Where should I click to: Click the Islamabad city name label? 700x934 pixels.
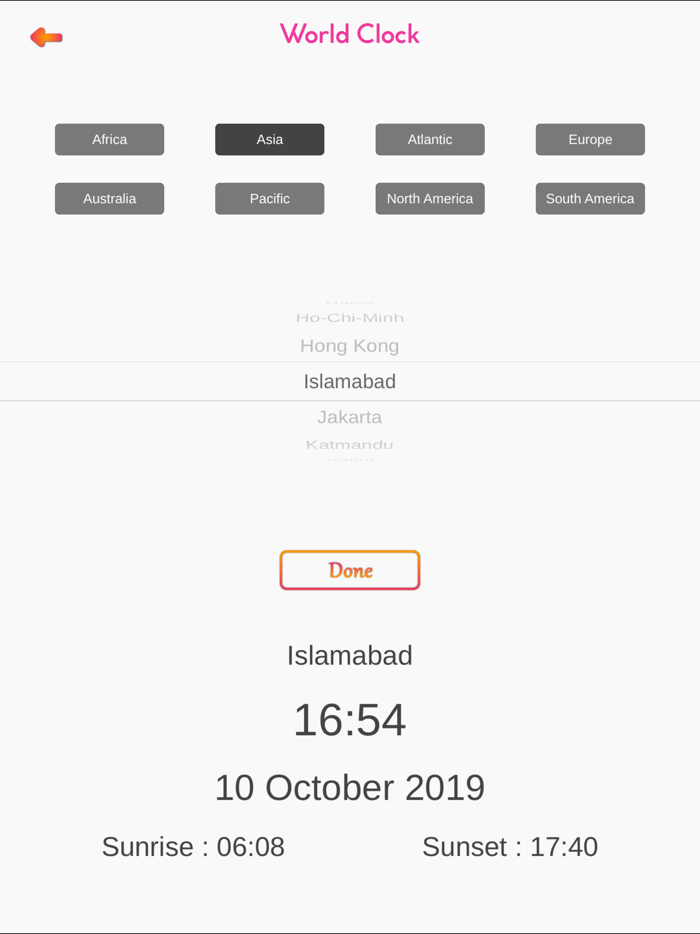pos(349,656)
